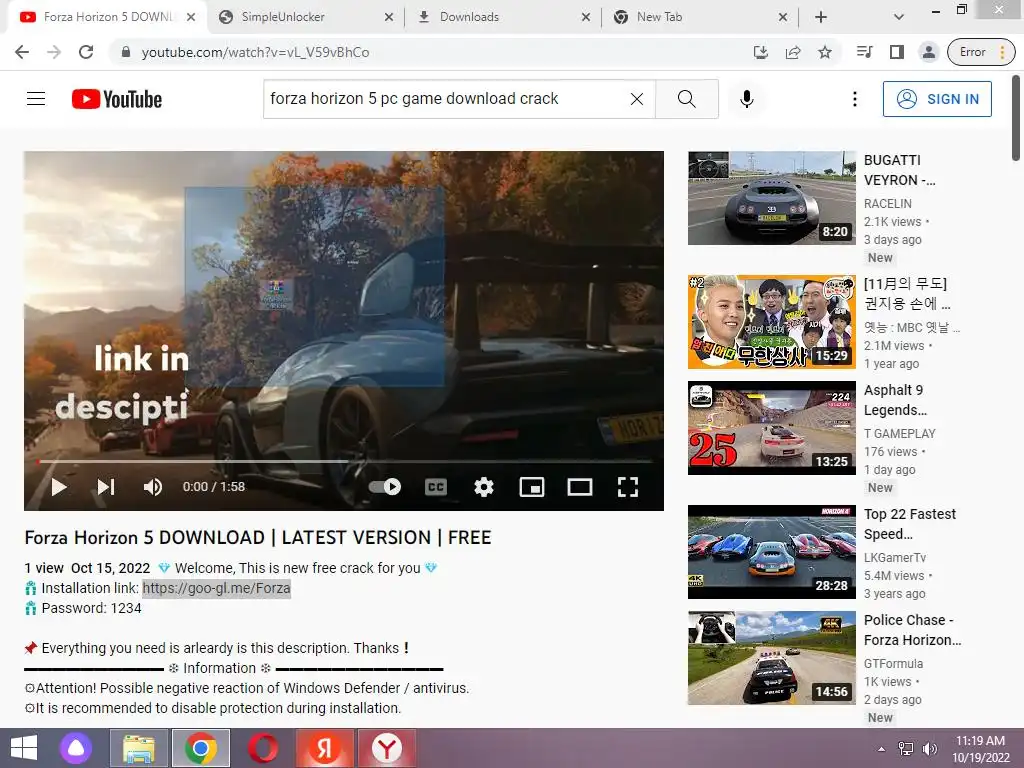Switch to the New Tab tab
The height and width of the screenshot is (768, 1024).
[x=659, y=17]
